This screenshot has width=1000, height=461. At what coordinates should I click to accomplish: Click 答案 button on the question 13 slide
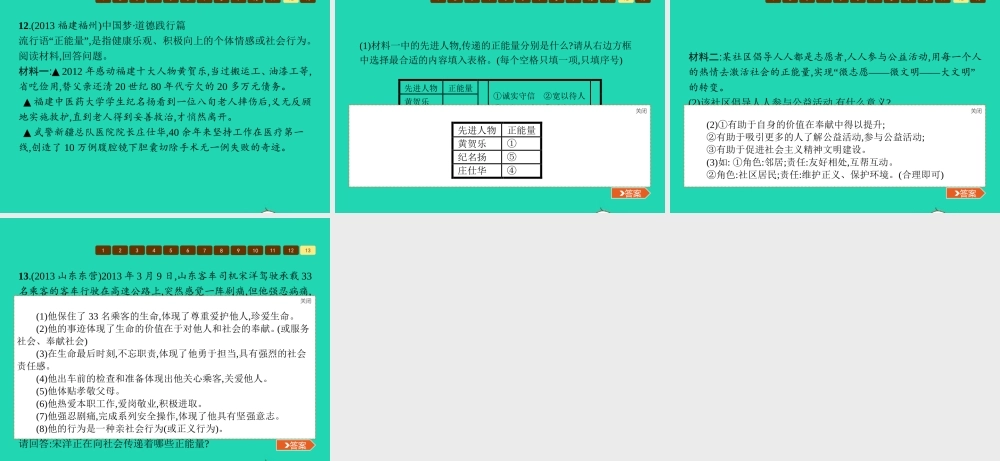pyautogui.click(x=295, y=445)
